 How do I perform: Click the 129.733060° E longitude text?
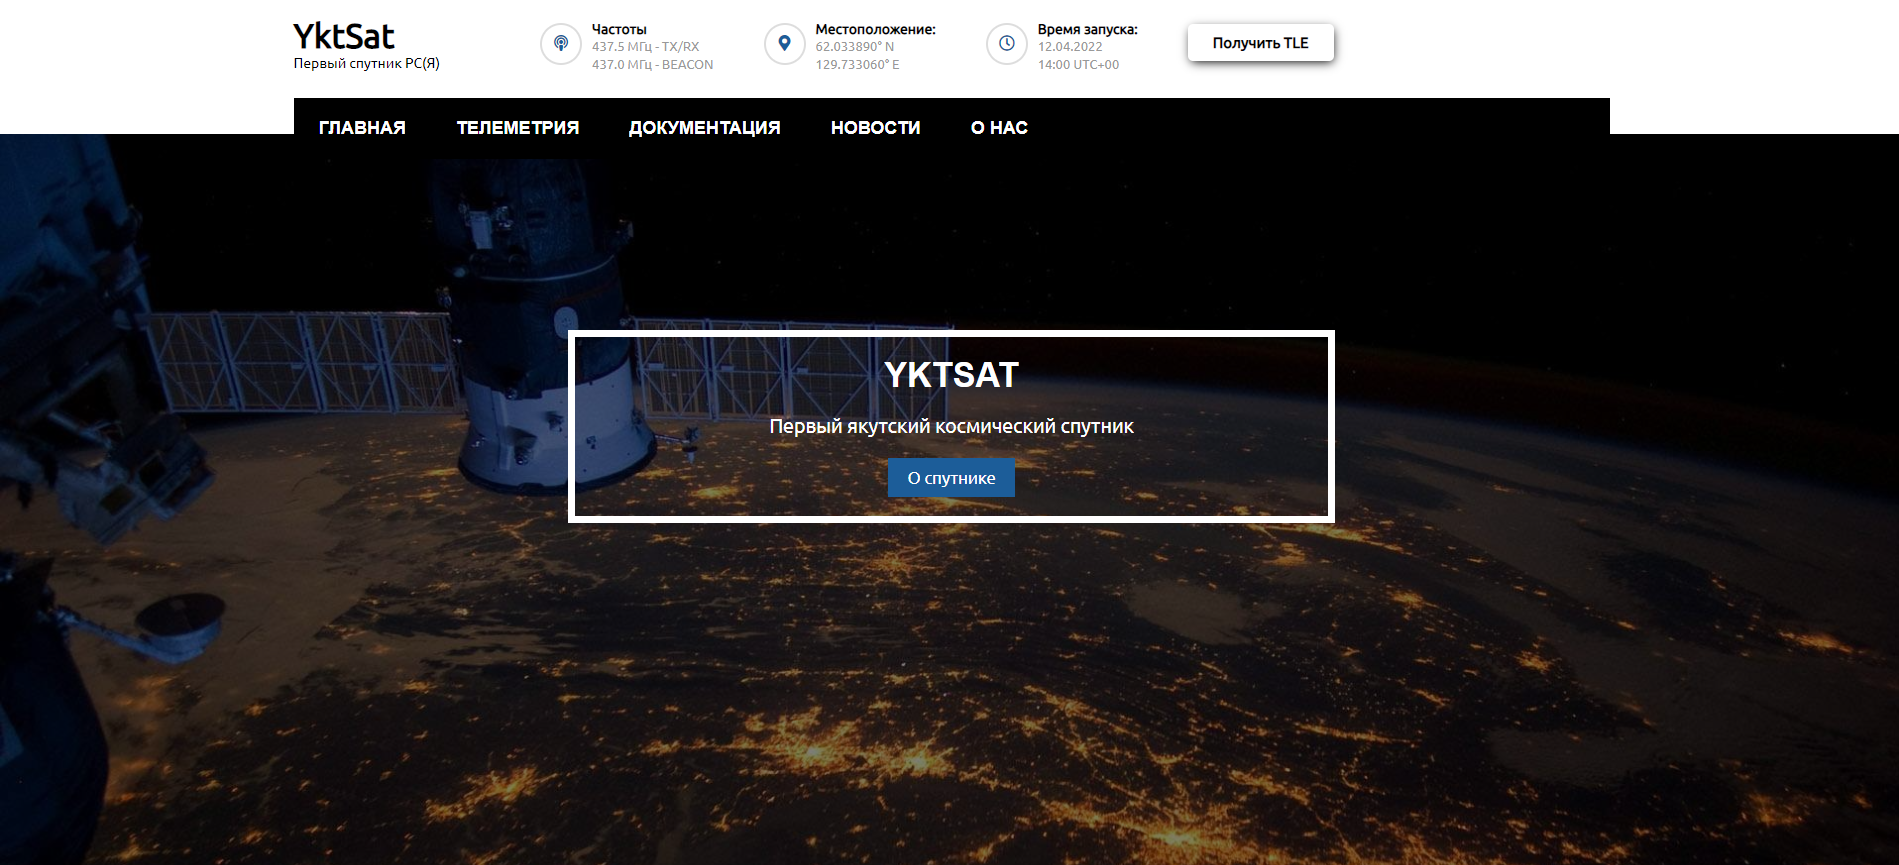point(857,65)
